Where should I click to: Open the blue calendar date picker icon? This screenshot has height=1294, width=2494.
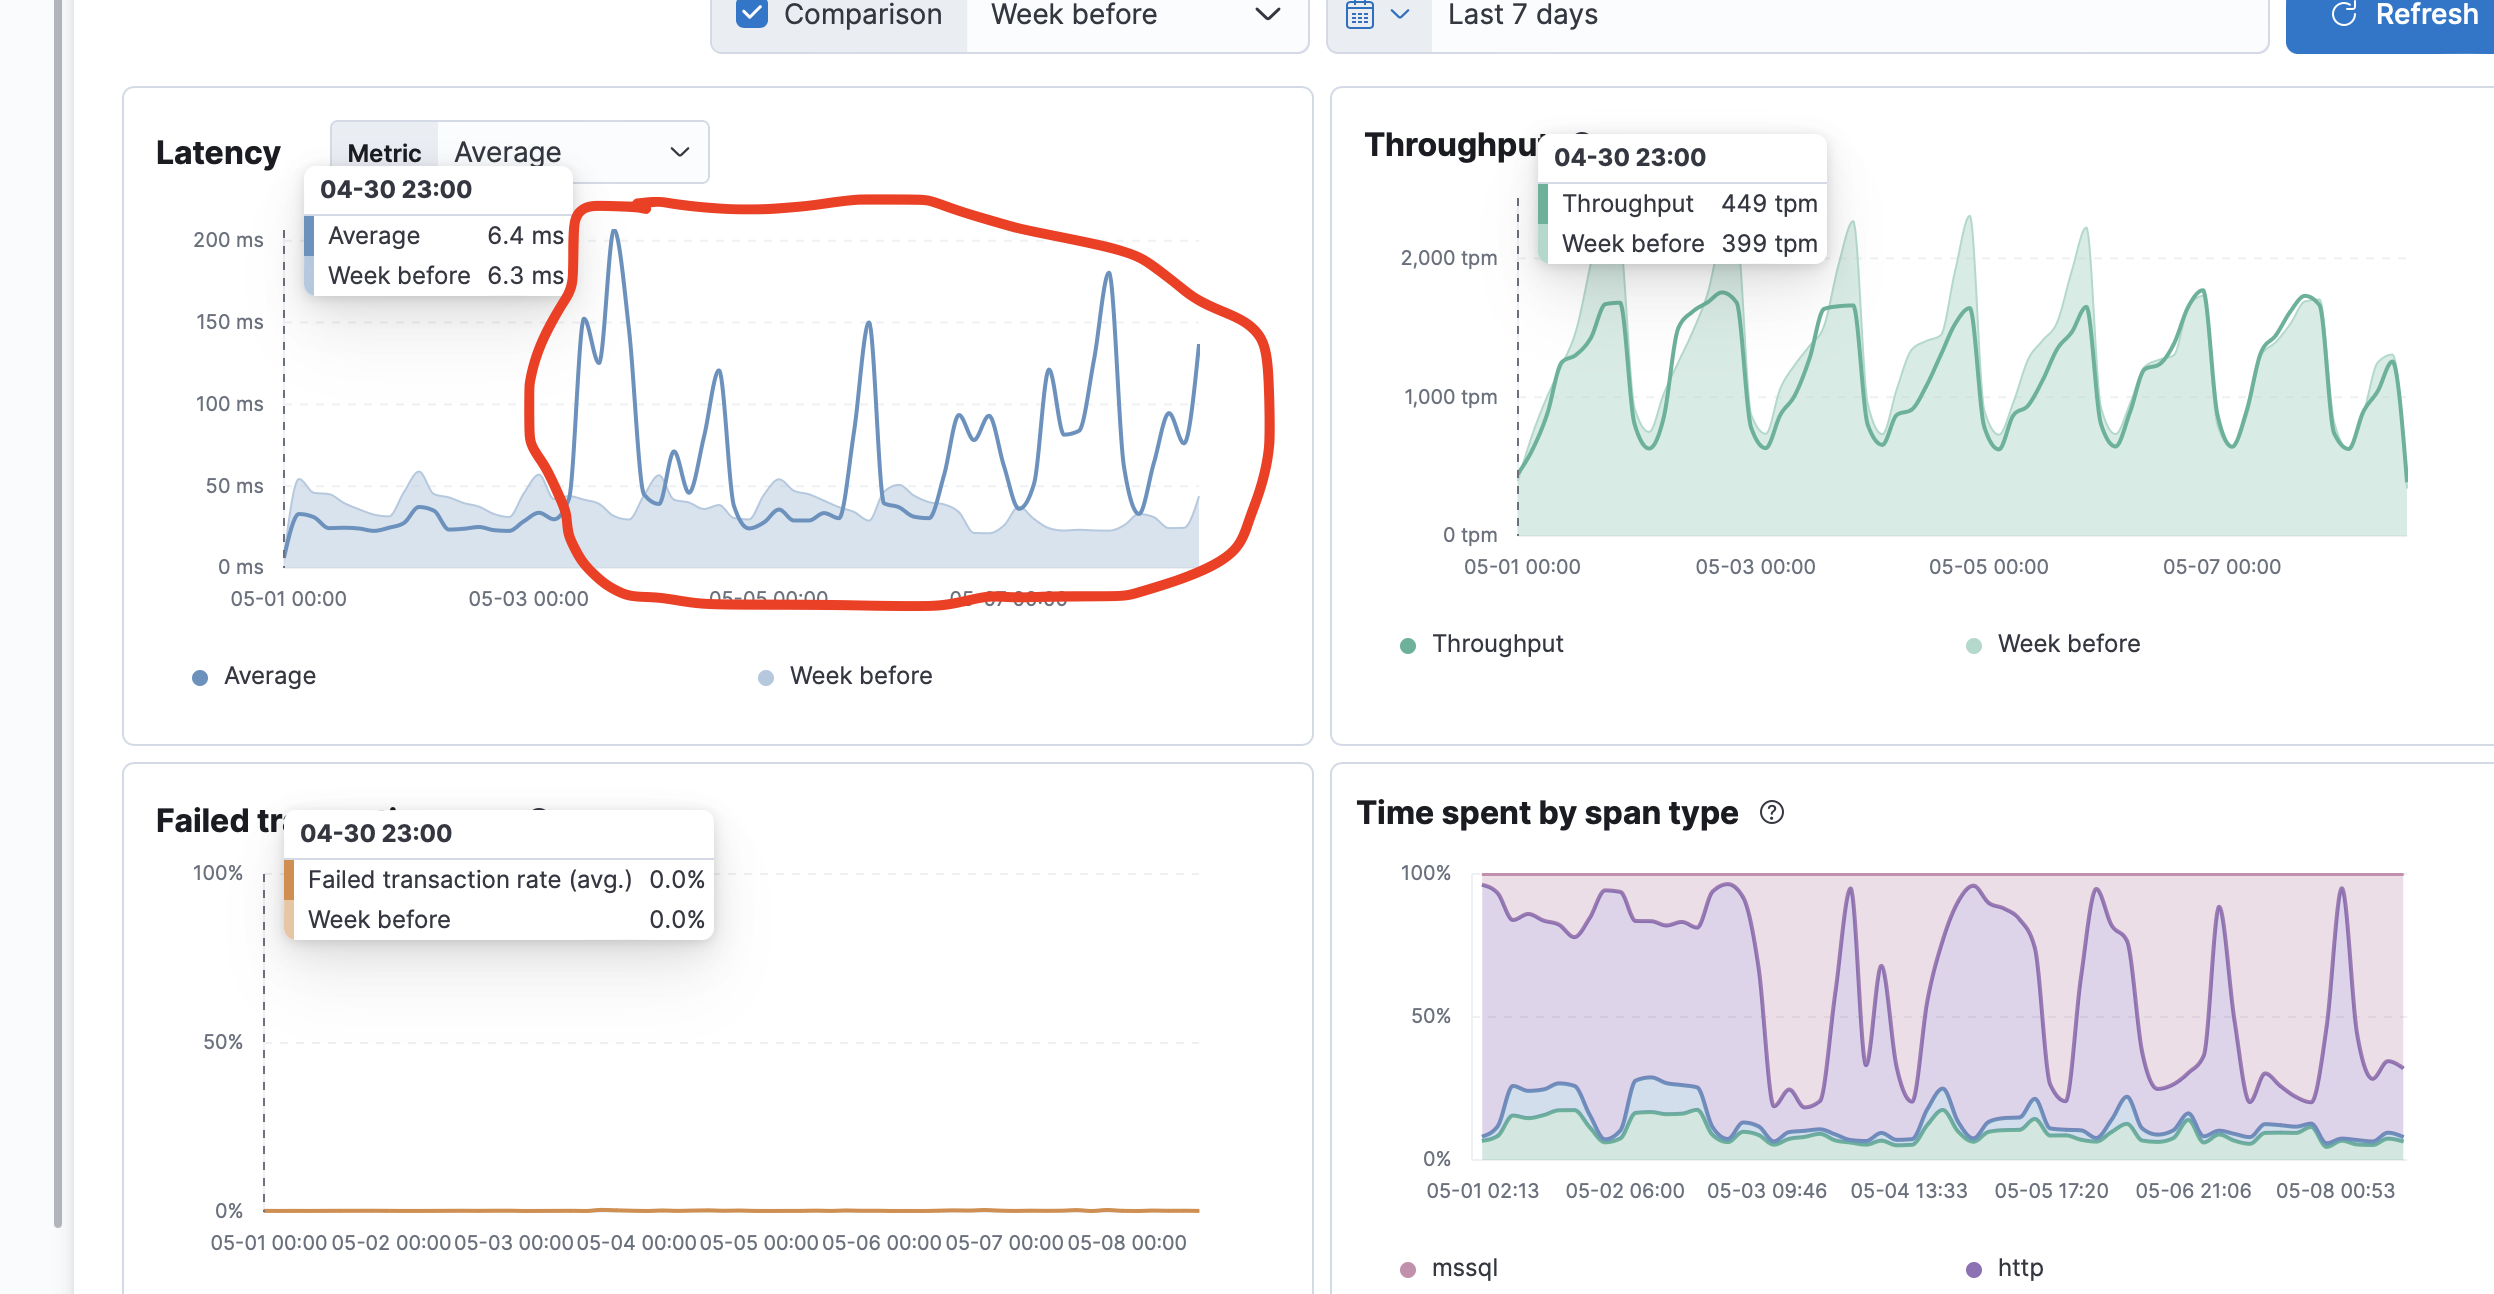tap(1362, 15)
